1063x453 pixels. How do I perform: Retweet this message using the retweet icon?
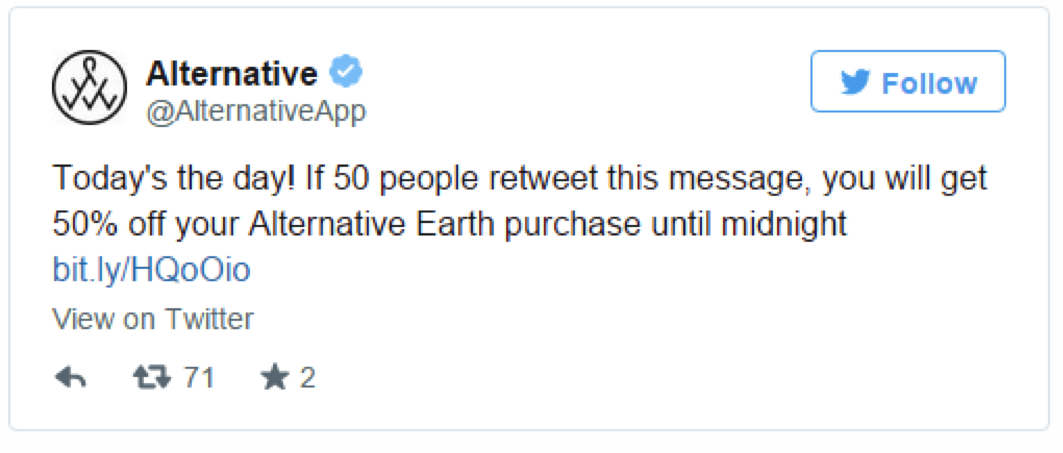coord(153,377)
